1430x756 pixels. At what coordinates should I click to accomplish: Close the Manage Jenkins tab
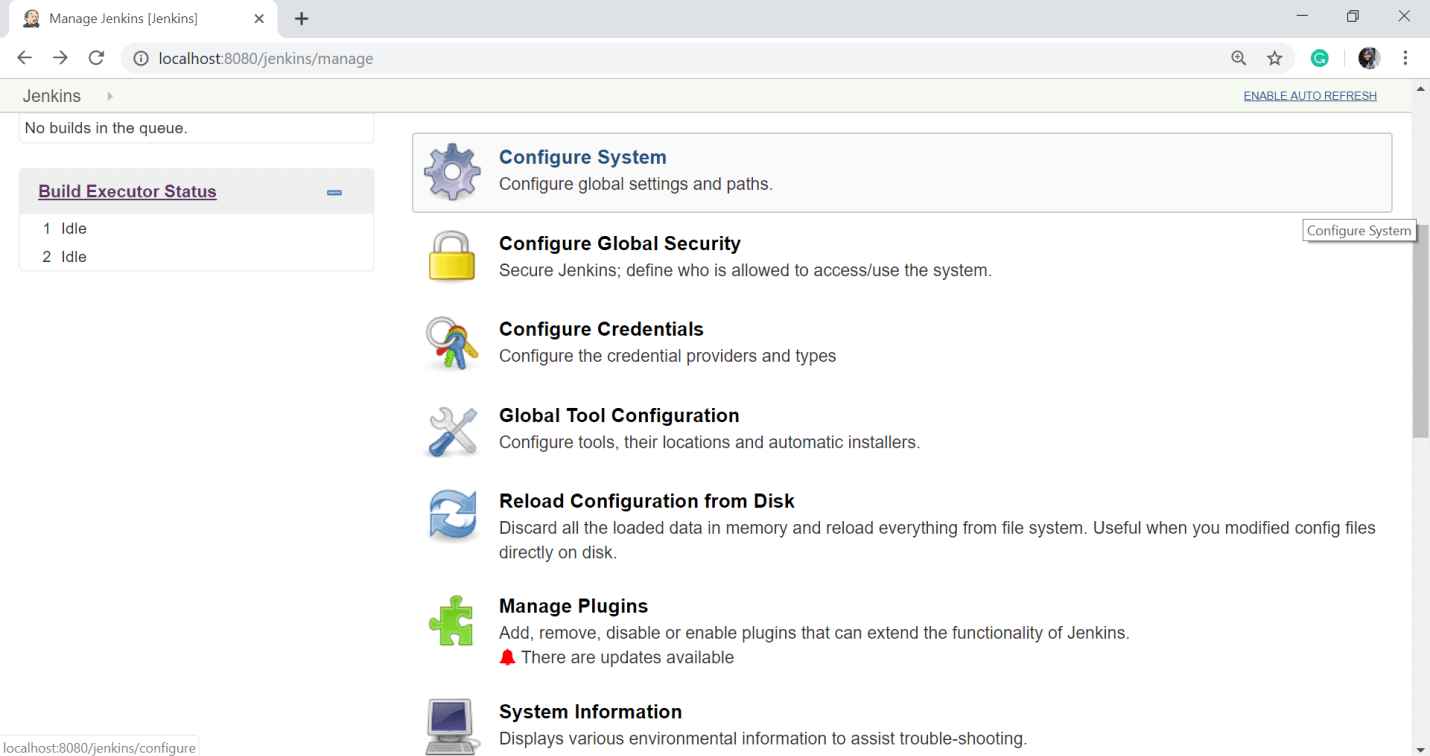point(259,19)
